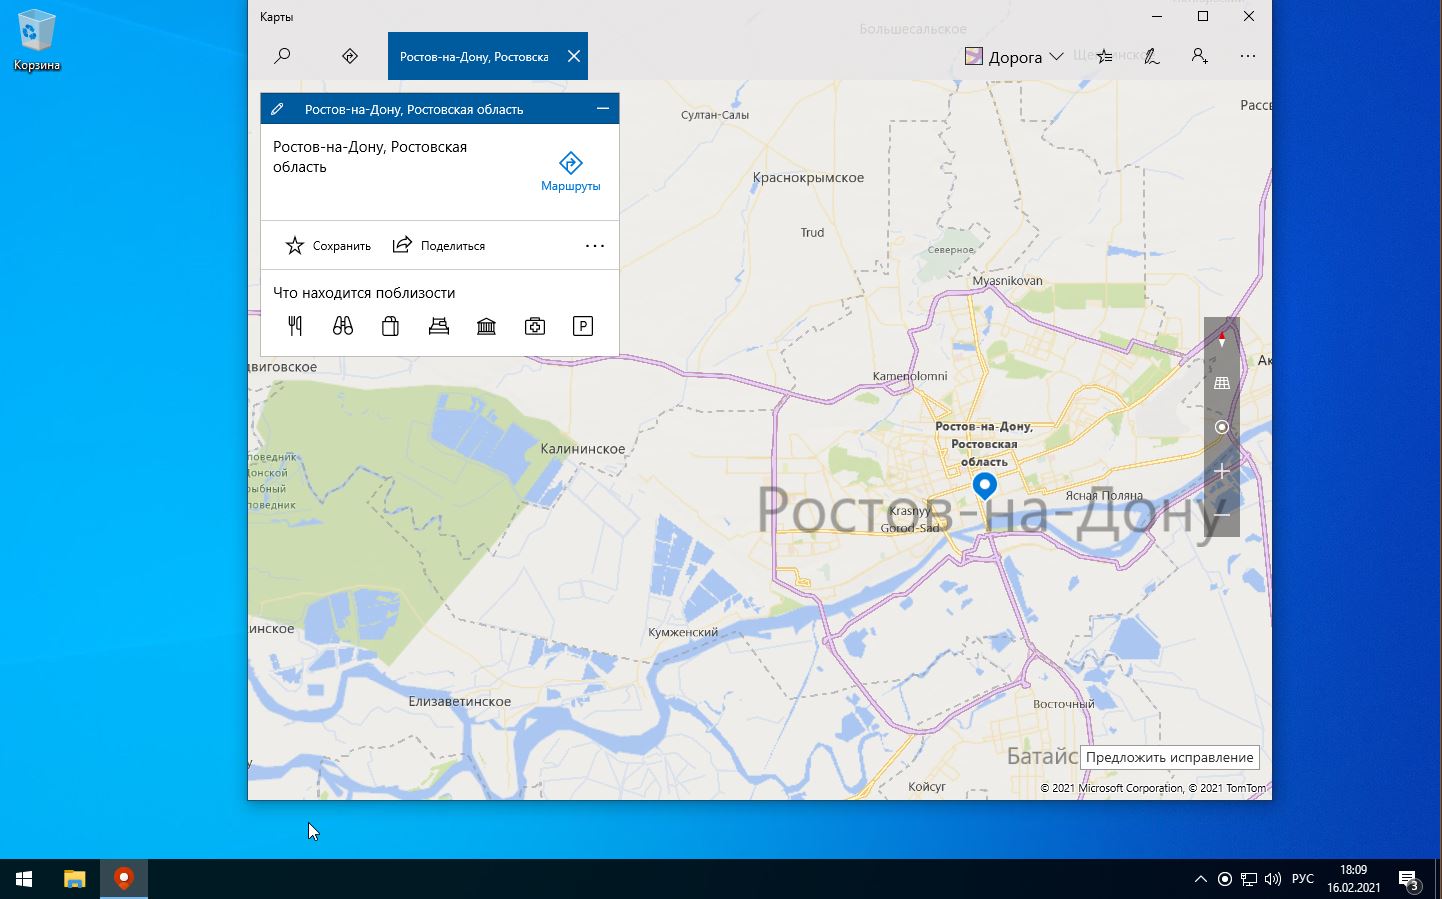The width and height of the screenshot is (1442, 899).
Task: Edit the place name with pencil icon
Action: [x=277, y=109]
